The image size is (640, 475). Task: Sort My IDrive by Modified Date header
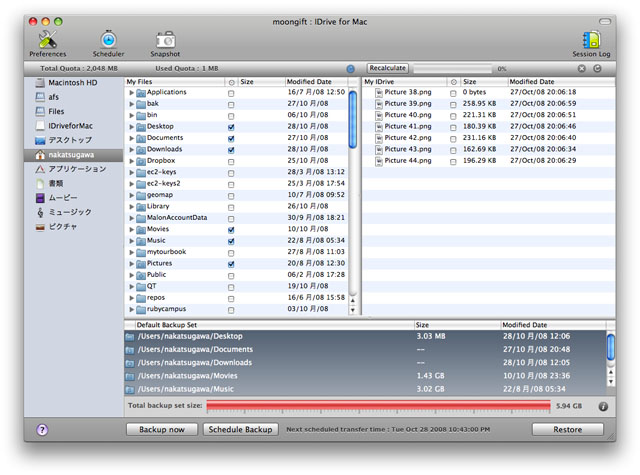click(561, 82)
